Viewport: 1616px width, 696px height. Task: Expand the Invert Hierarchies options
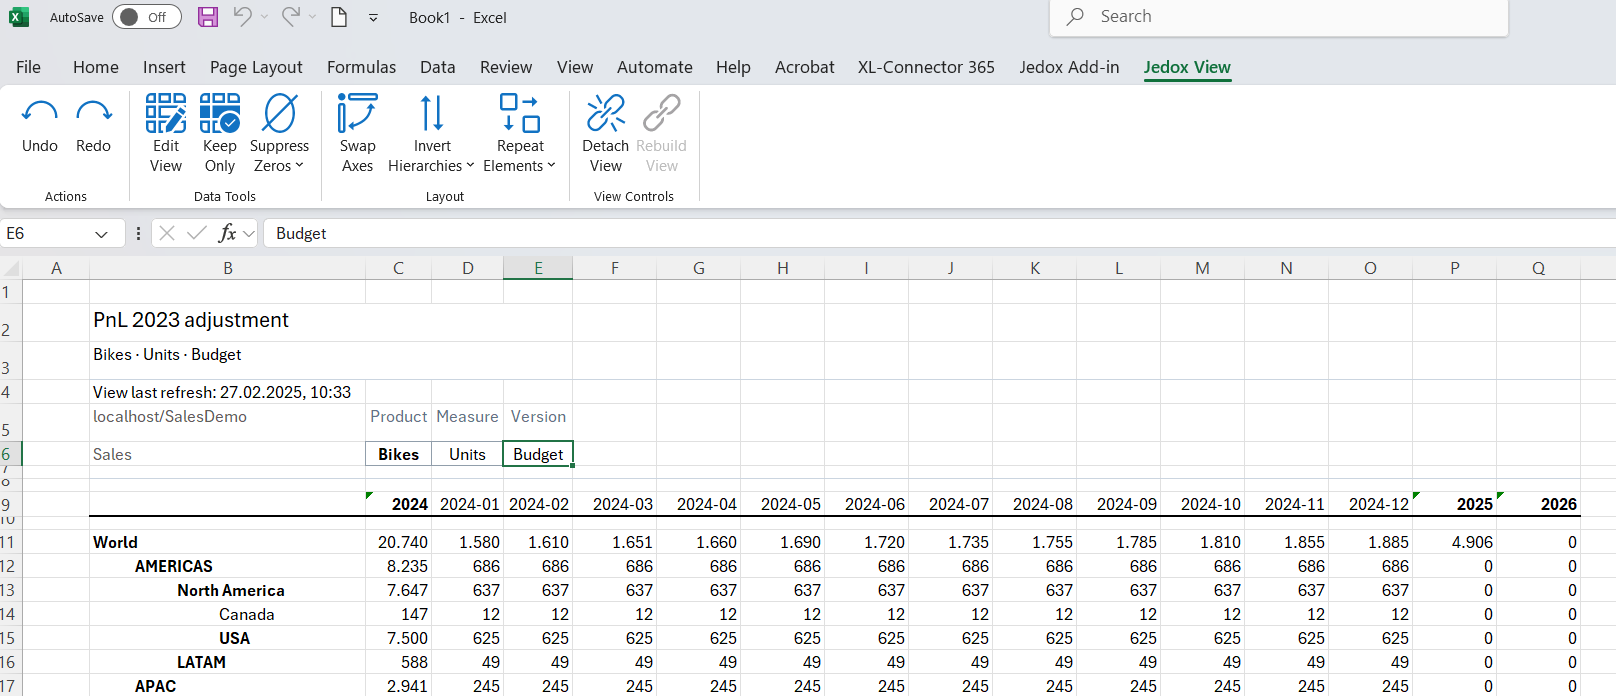(x=431, y=155)
